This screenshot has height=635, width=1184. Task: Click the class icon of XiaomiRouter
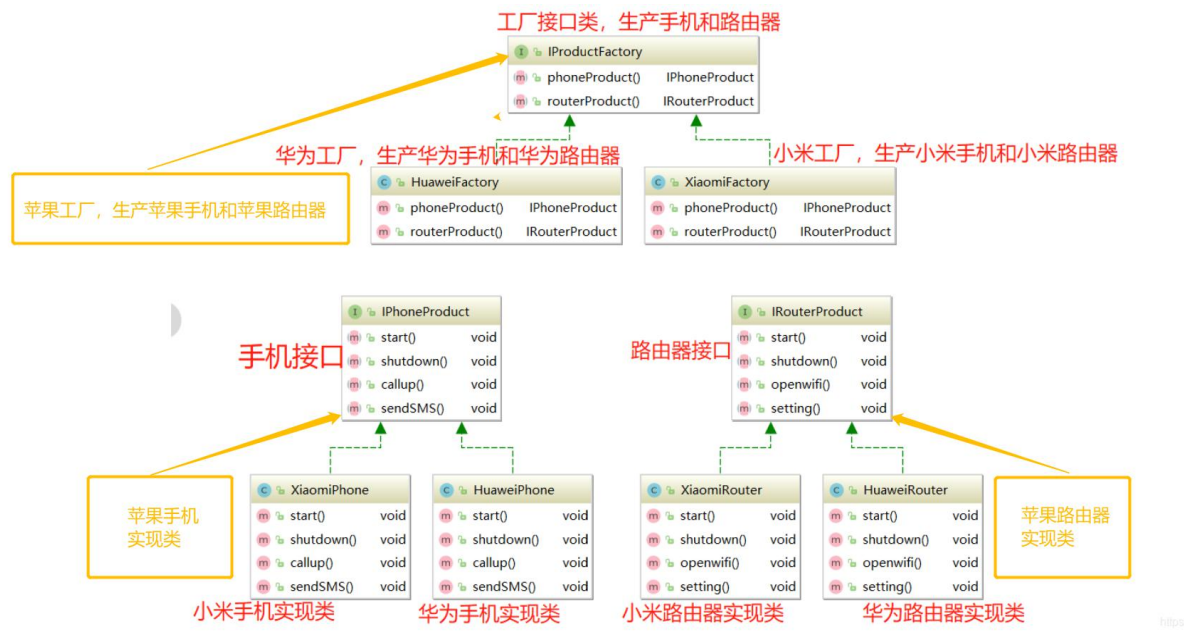click(654, 490)
